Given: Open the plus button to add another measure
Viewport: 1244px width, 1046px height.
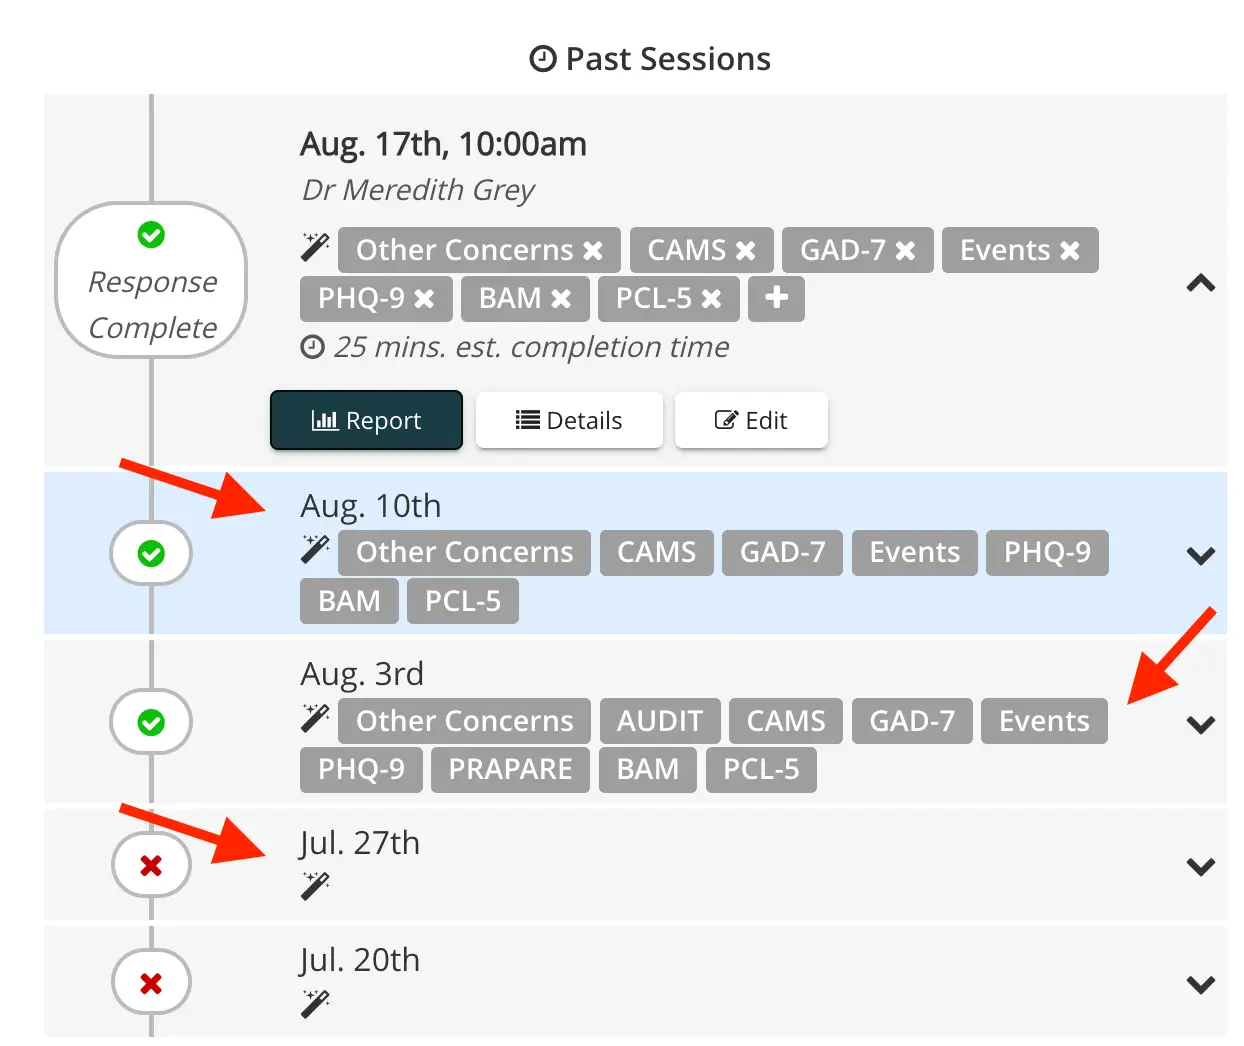Looking at the screenshot, I should point(776,298).
